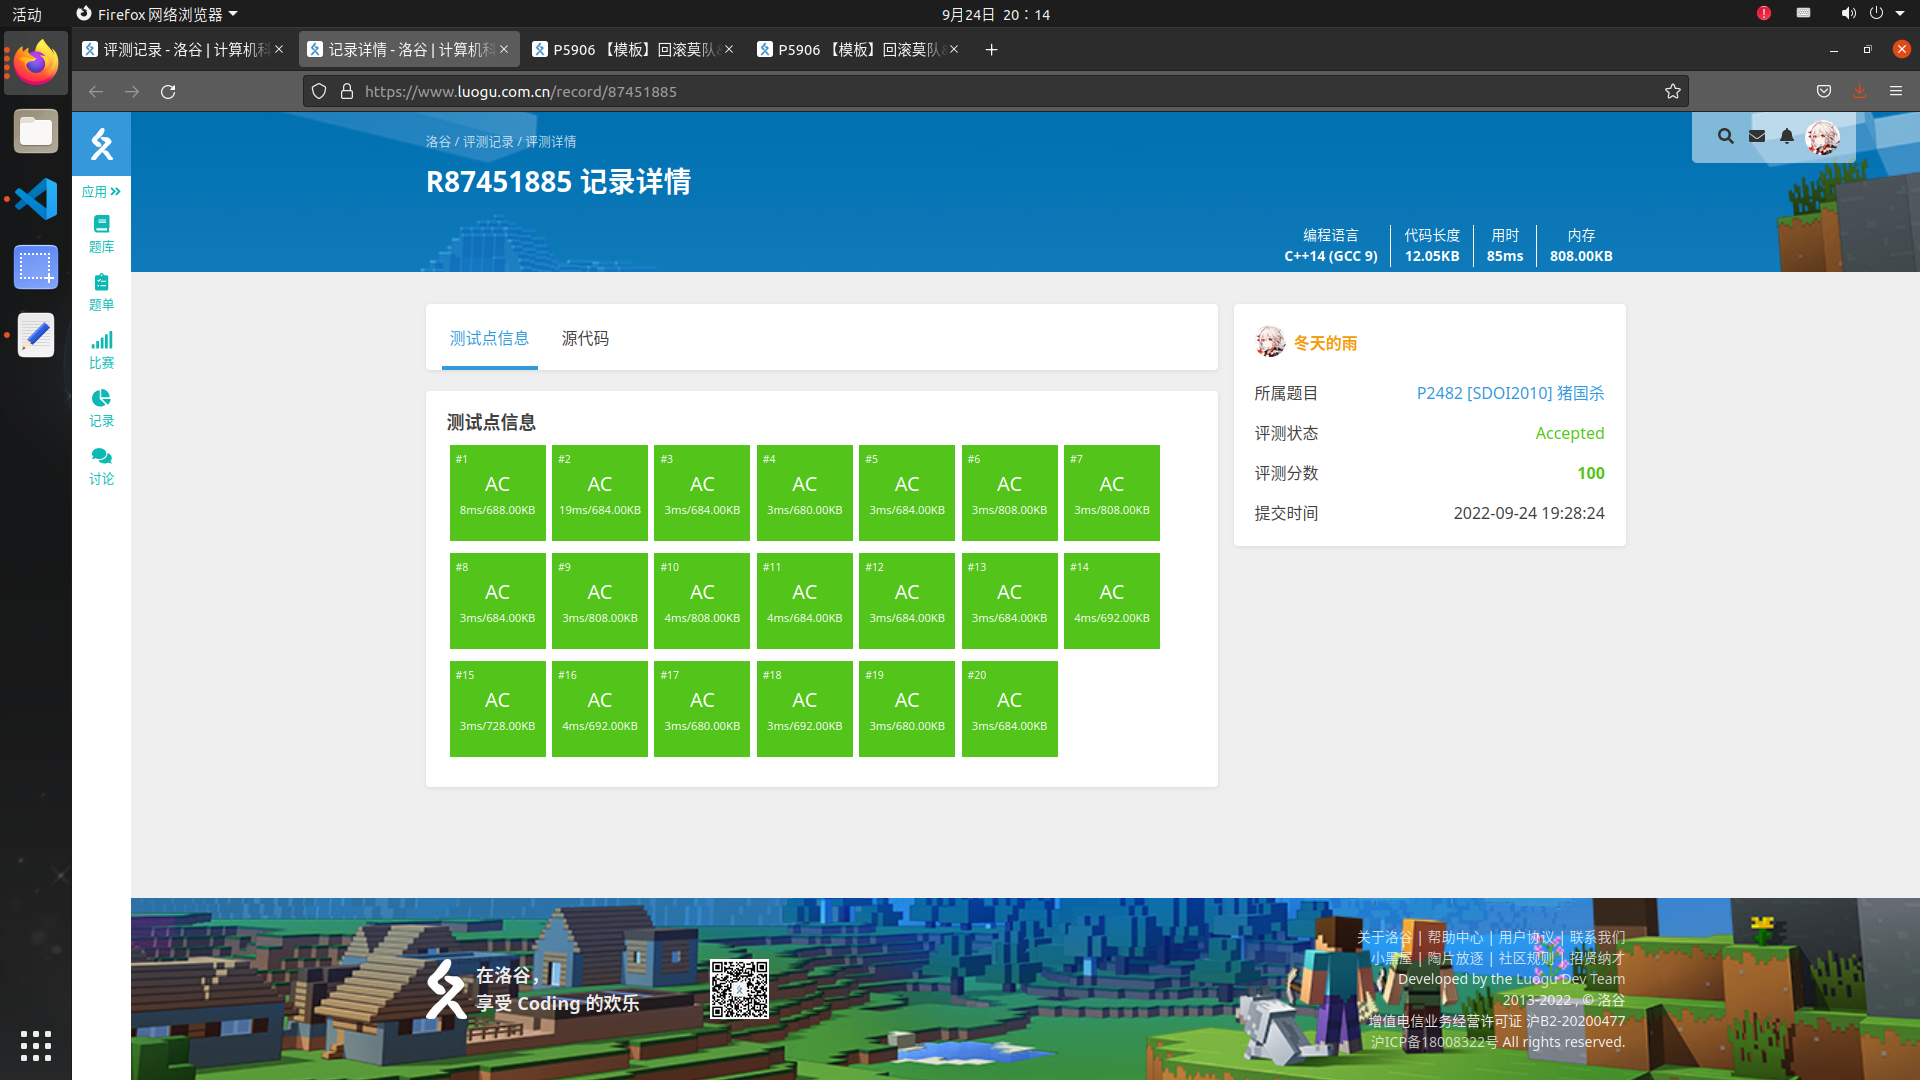
Task: Click 评测记录 in the breadcrumb
Action: (x=488, y=142)
